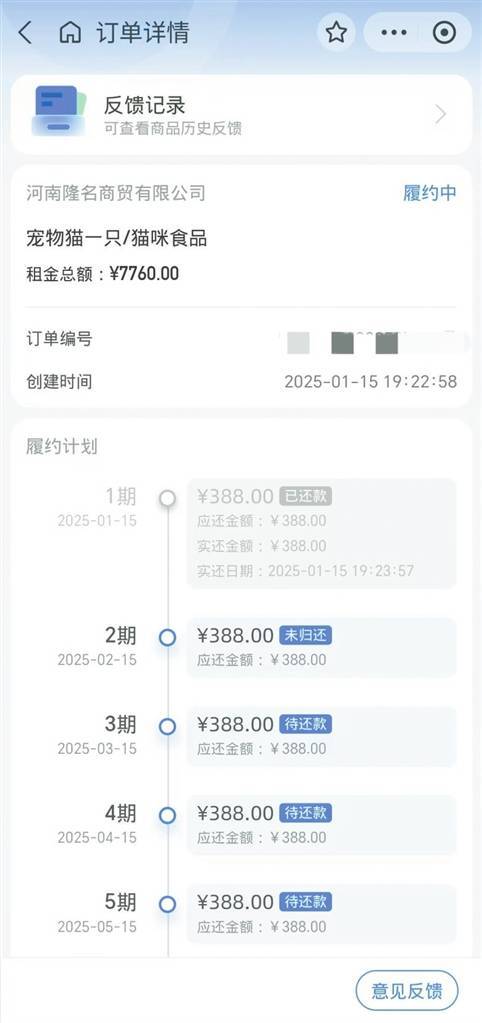Viewport: 482px width, 1023px height.
Task: Close mini program via circle target icon
Action: click(445, 32)
